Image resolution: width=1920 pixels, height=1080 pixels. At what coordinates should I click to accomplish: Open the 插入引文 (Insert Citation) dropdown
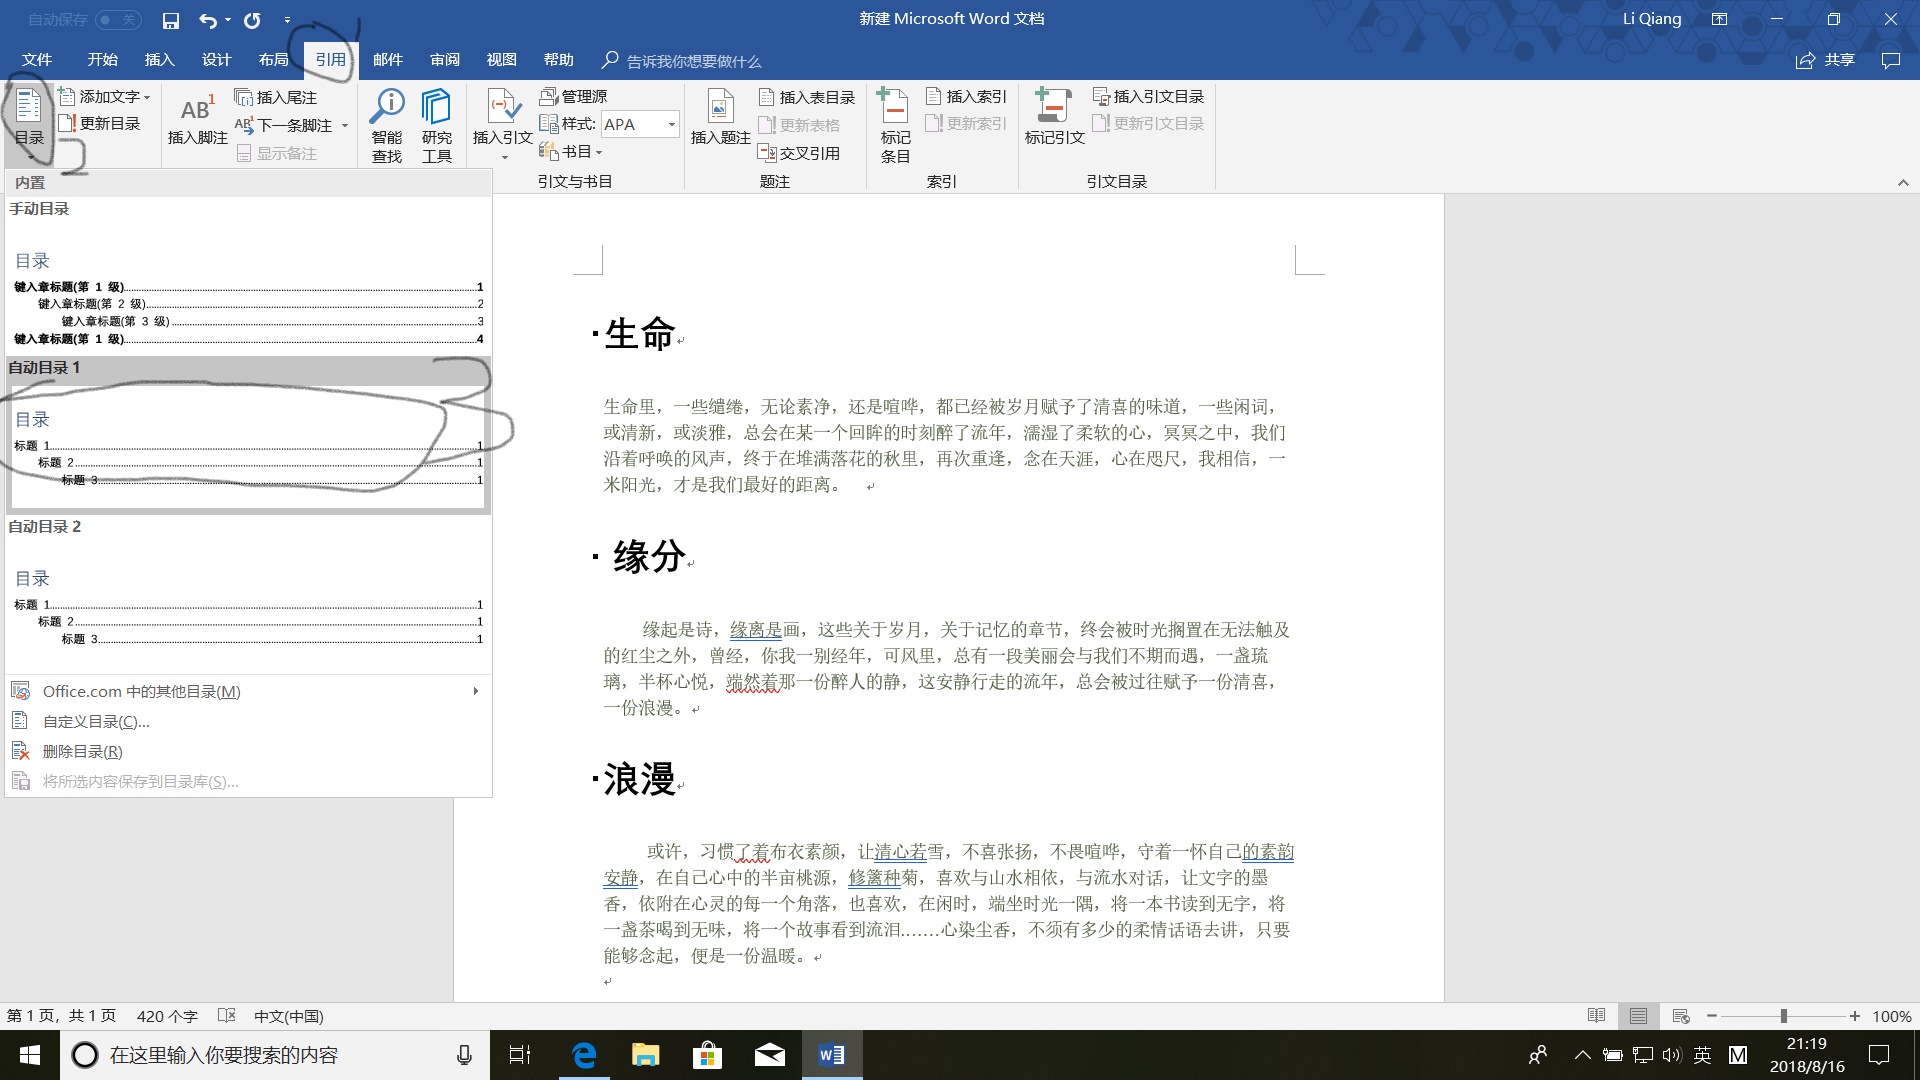[x=501, y=120]
